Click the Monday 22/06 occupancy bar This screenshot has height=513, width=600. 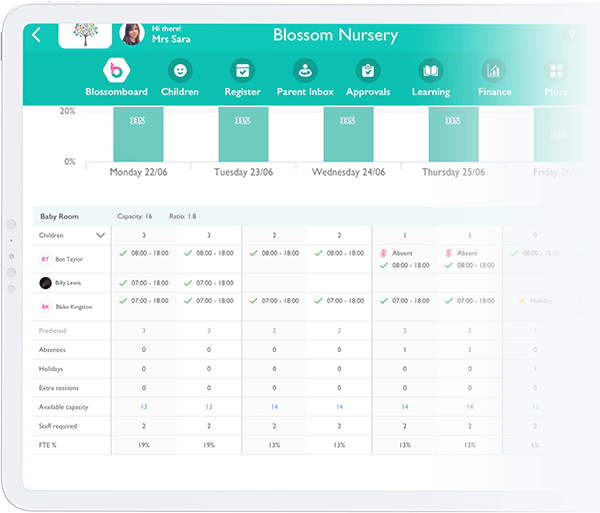coord(139,134)
